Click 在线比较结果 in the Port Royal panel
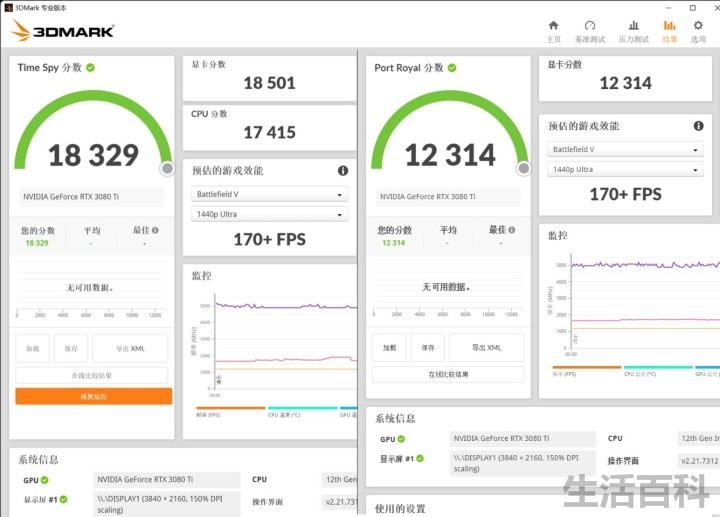This screenshot has width=720, height=517. pyautogui.click(x=448, y=374)
